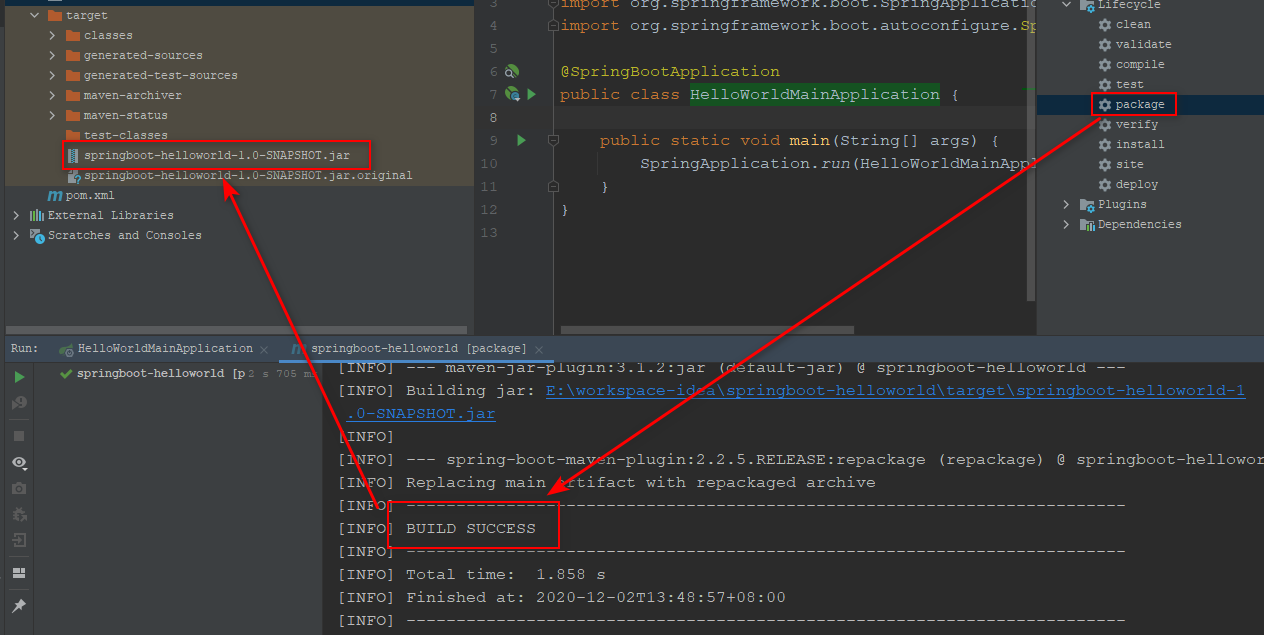Rerun the Maven package build

click(19, 377)
